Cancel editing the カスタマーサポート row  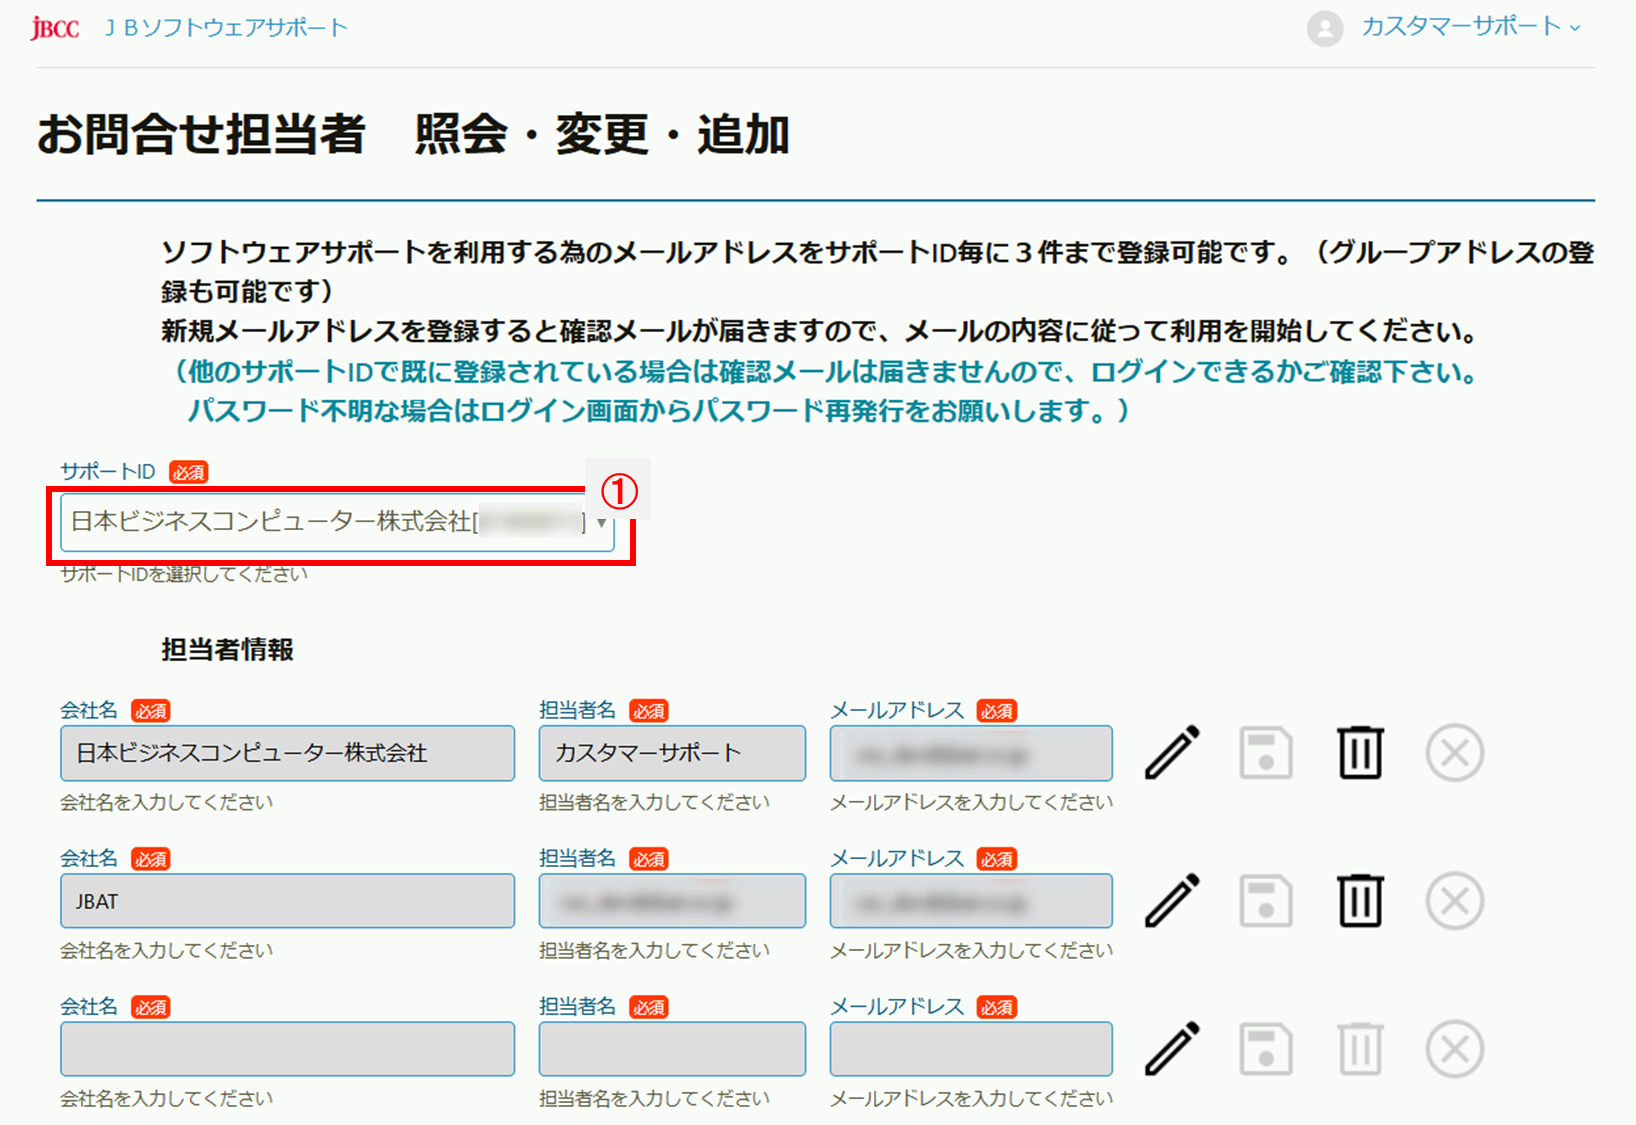[x=1455, y=753]
